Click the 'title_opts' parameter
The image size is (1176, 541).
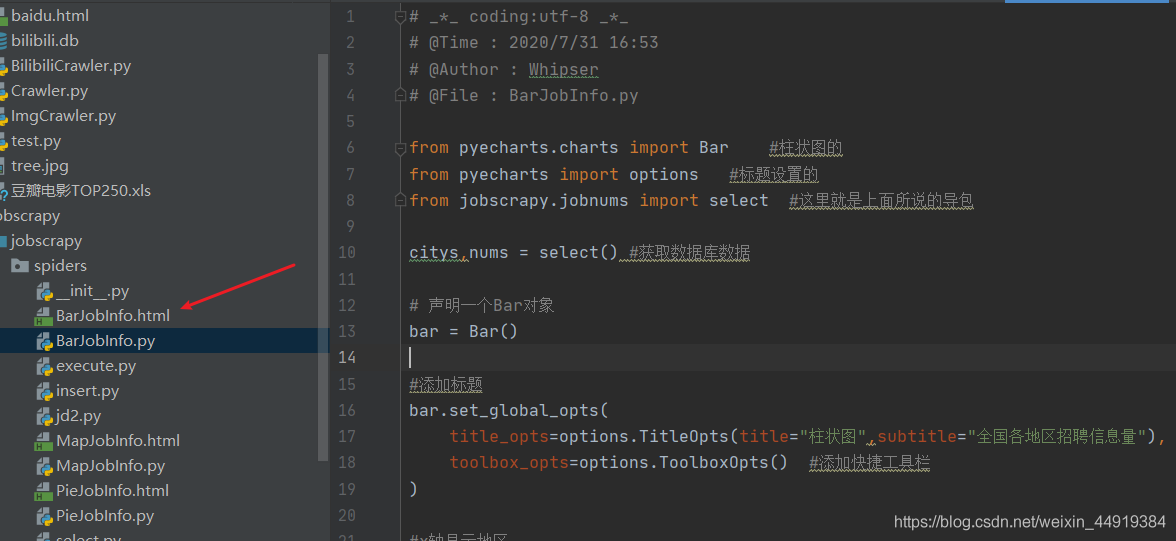(500, 437)
